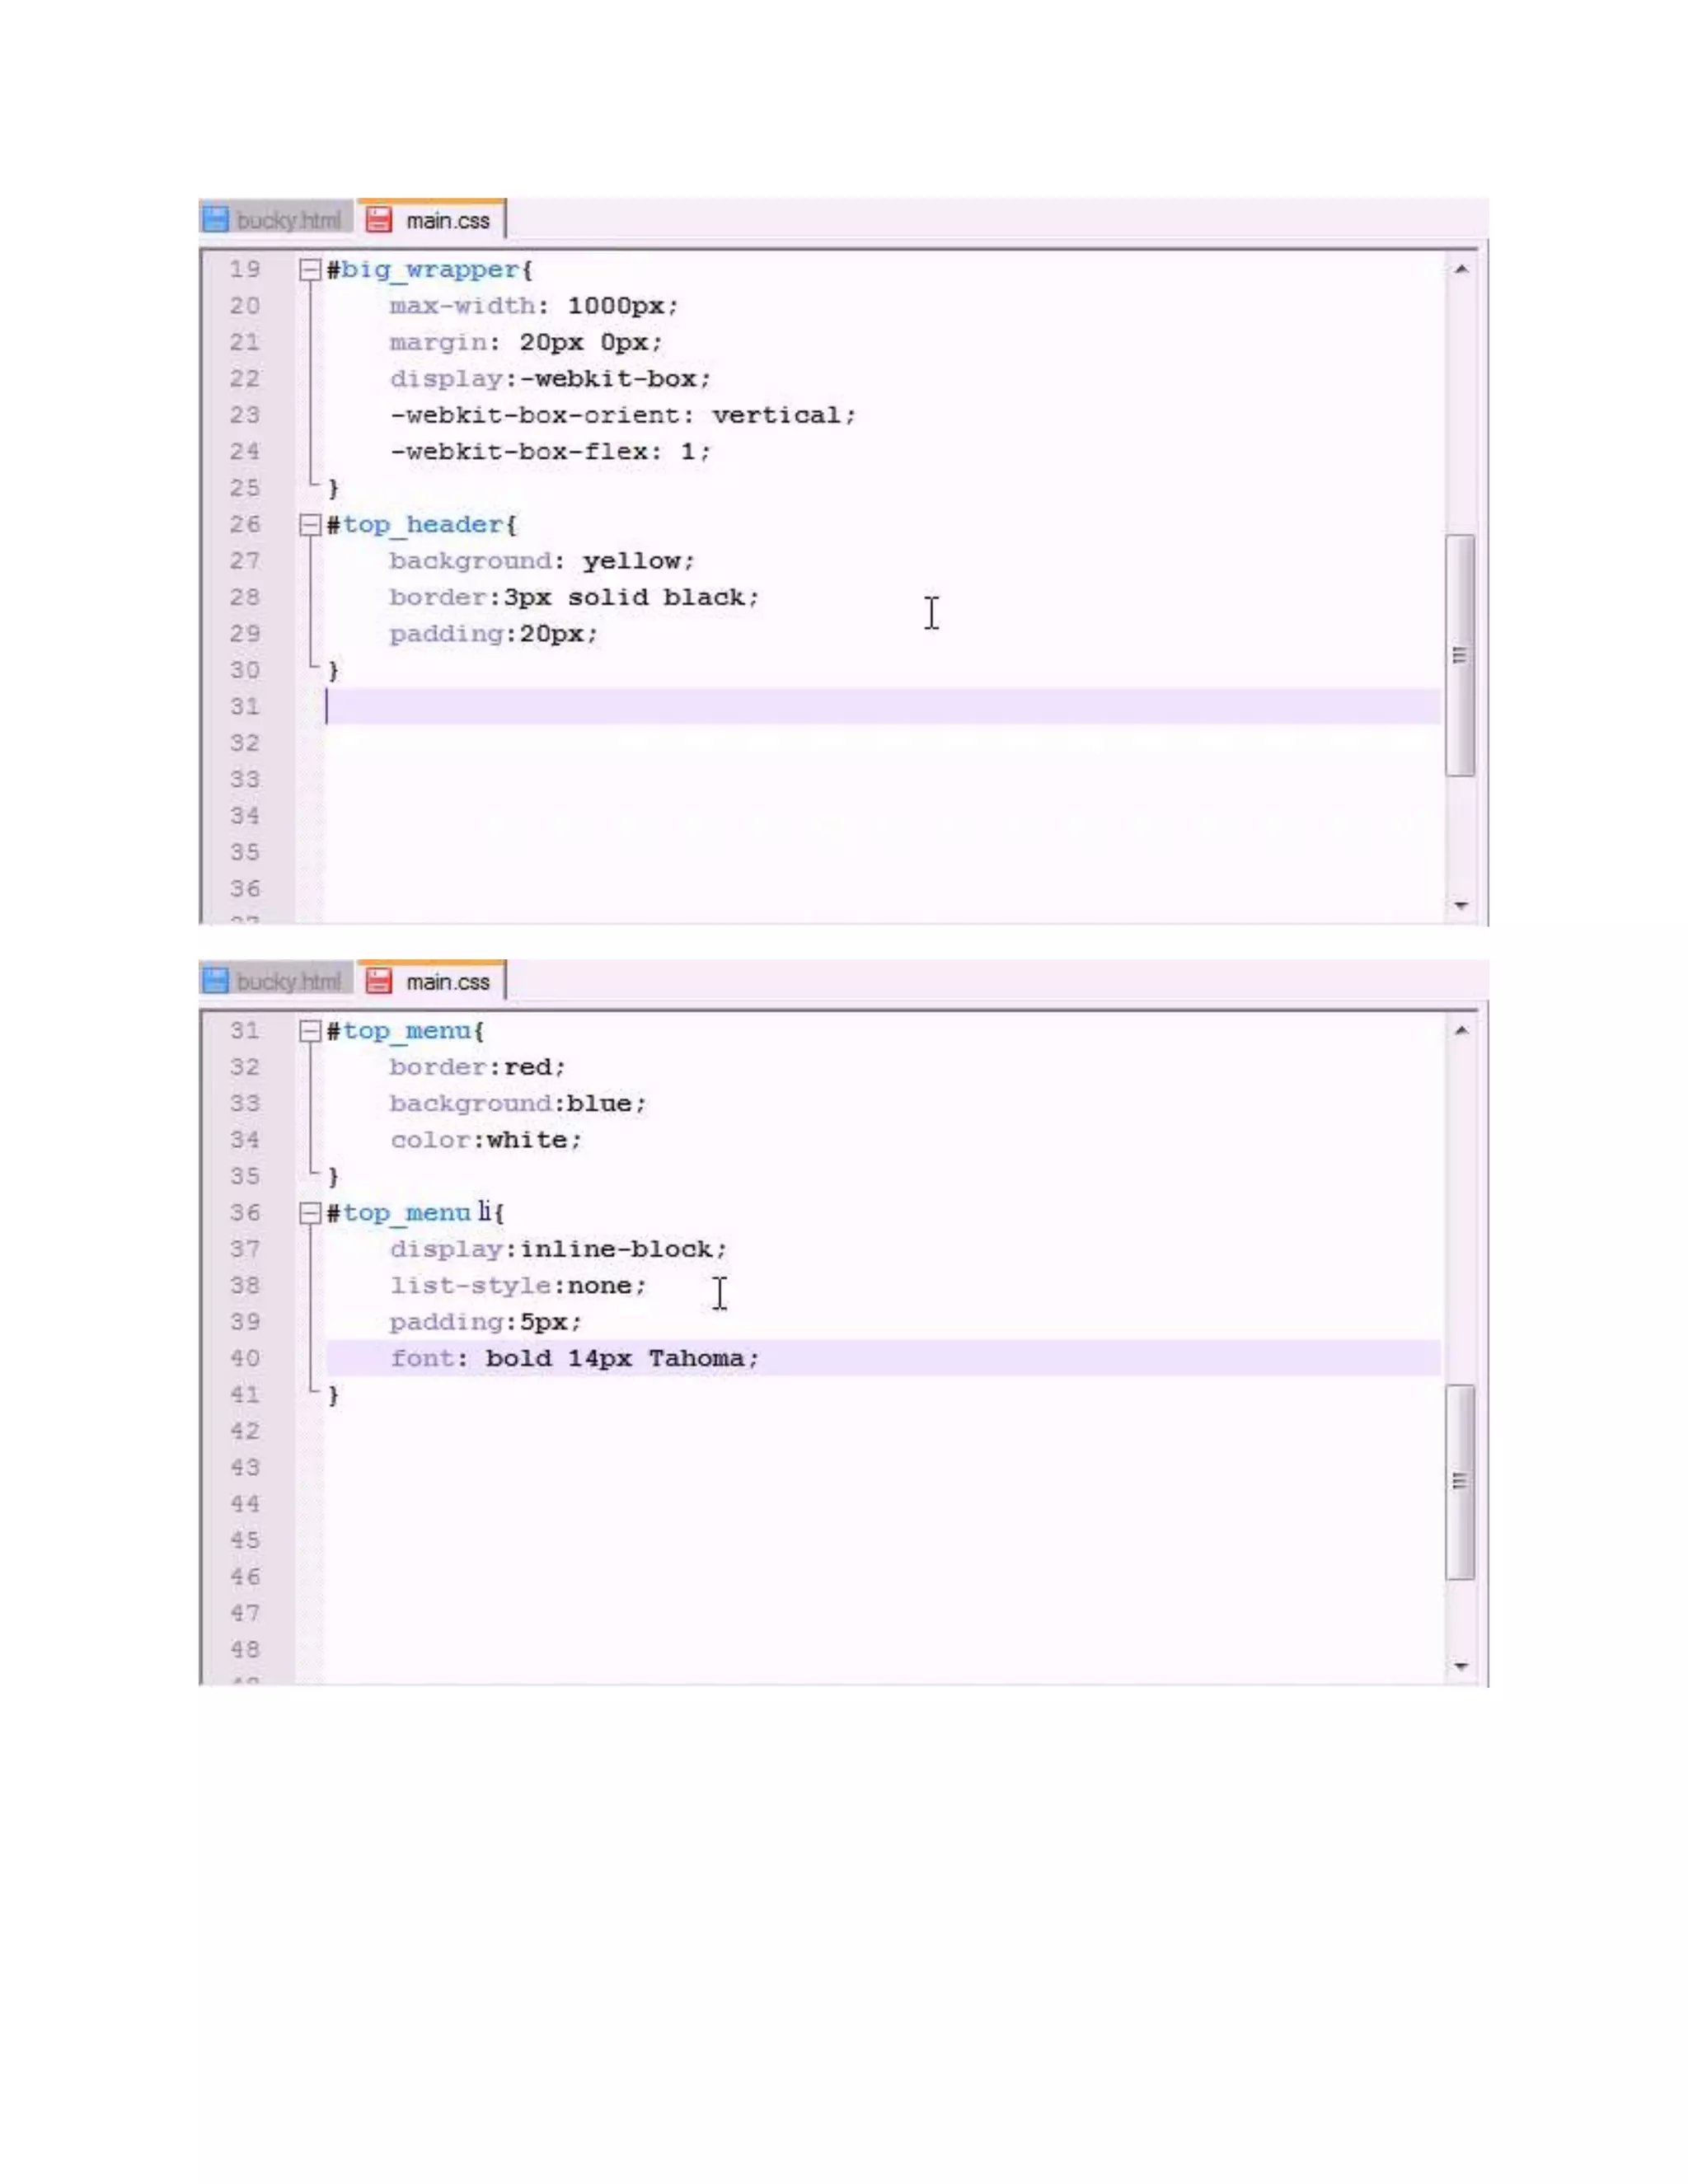Click line number 19 in the gutter

(x=245, y=270)
